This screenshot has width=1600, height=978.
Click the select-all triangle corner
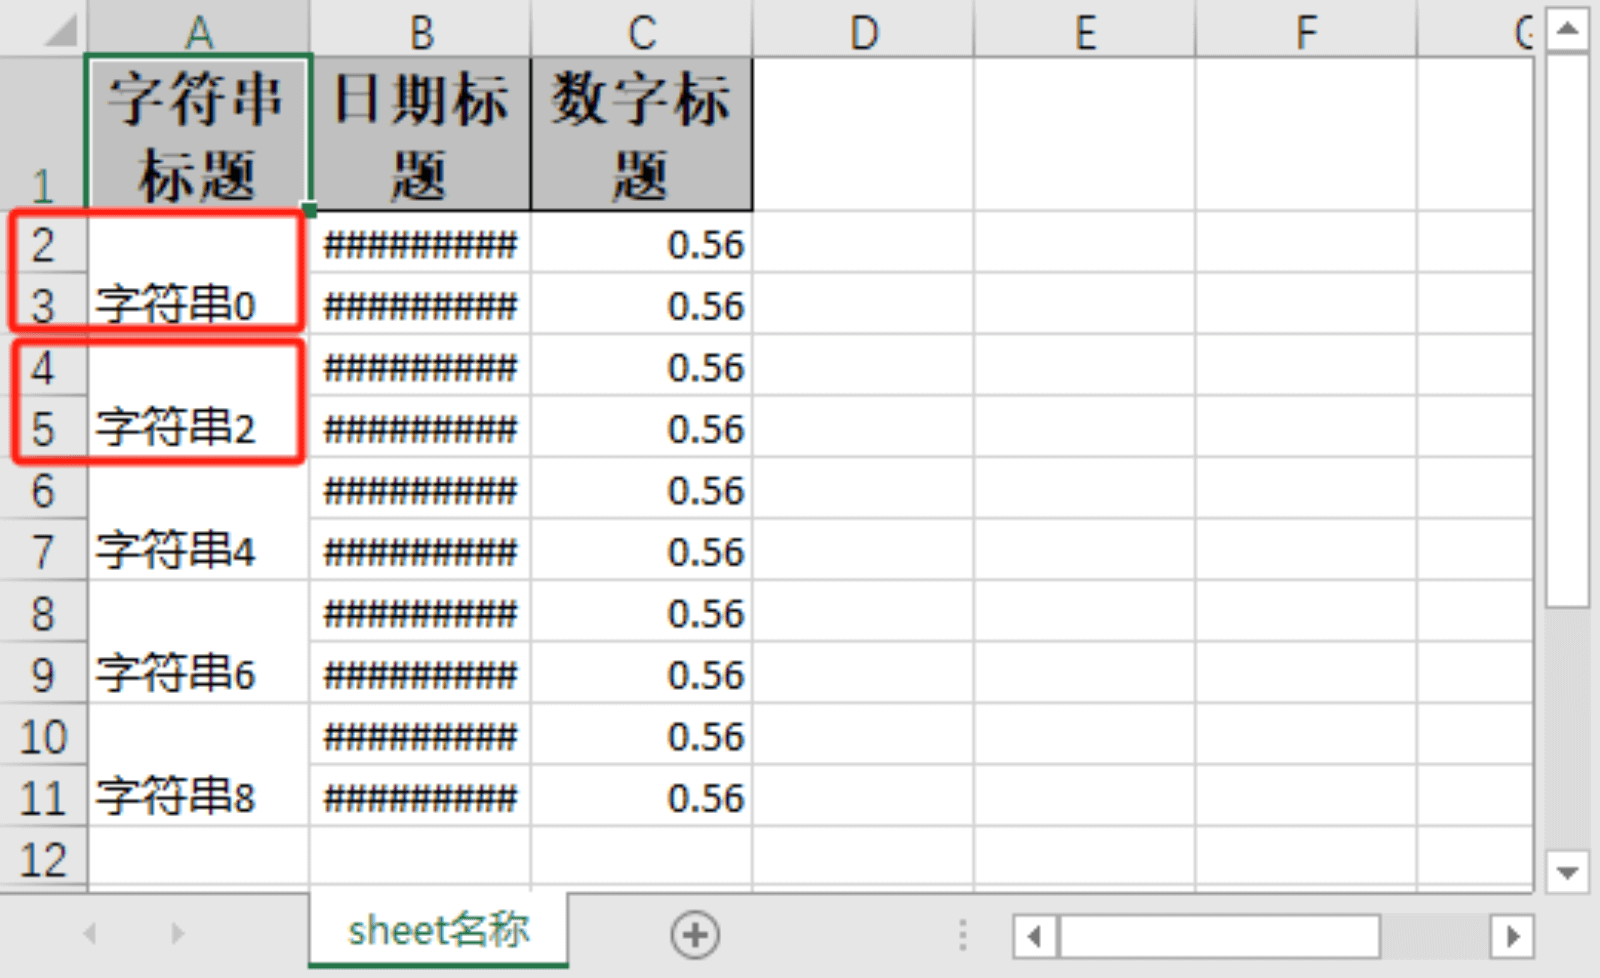pos(60,31)
